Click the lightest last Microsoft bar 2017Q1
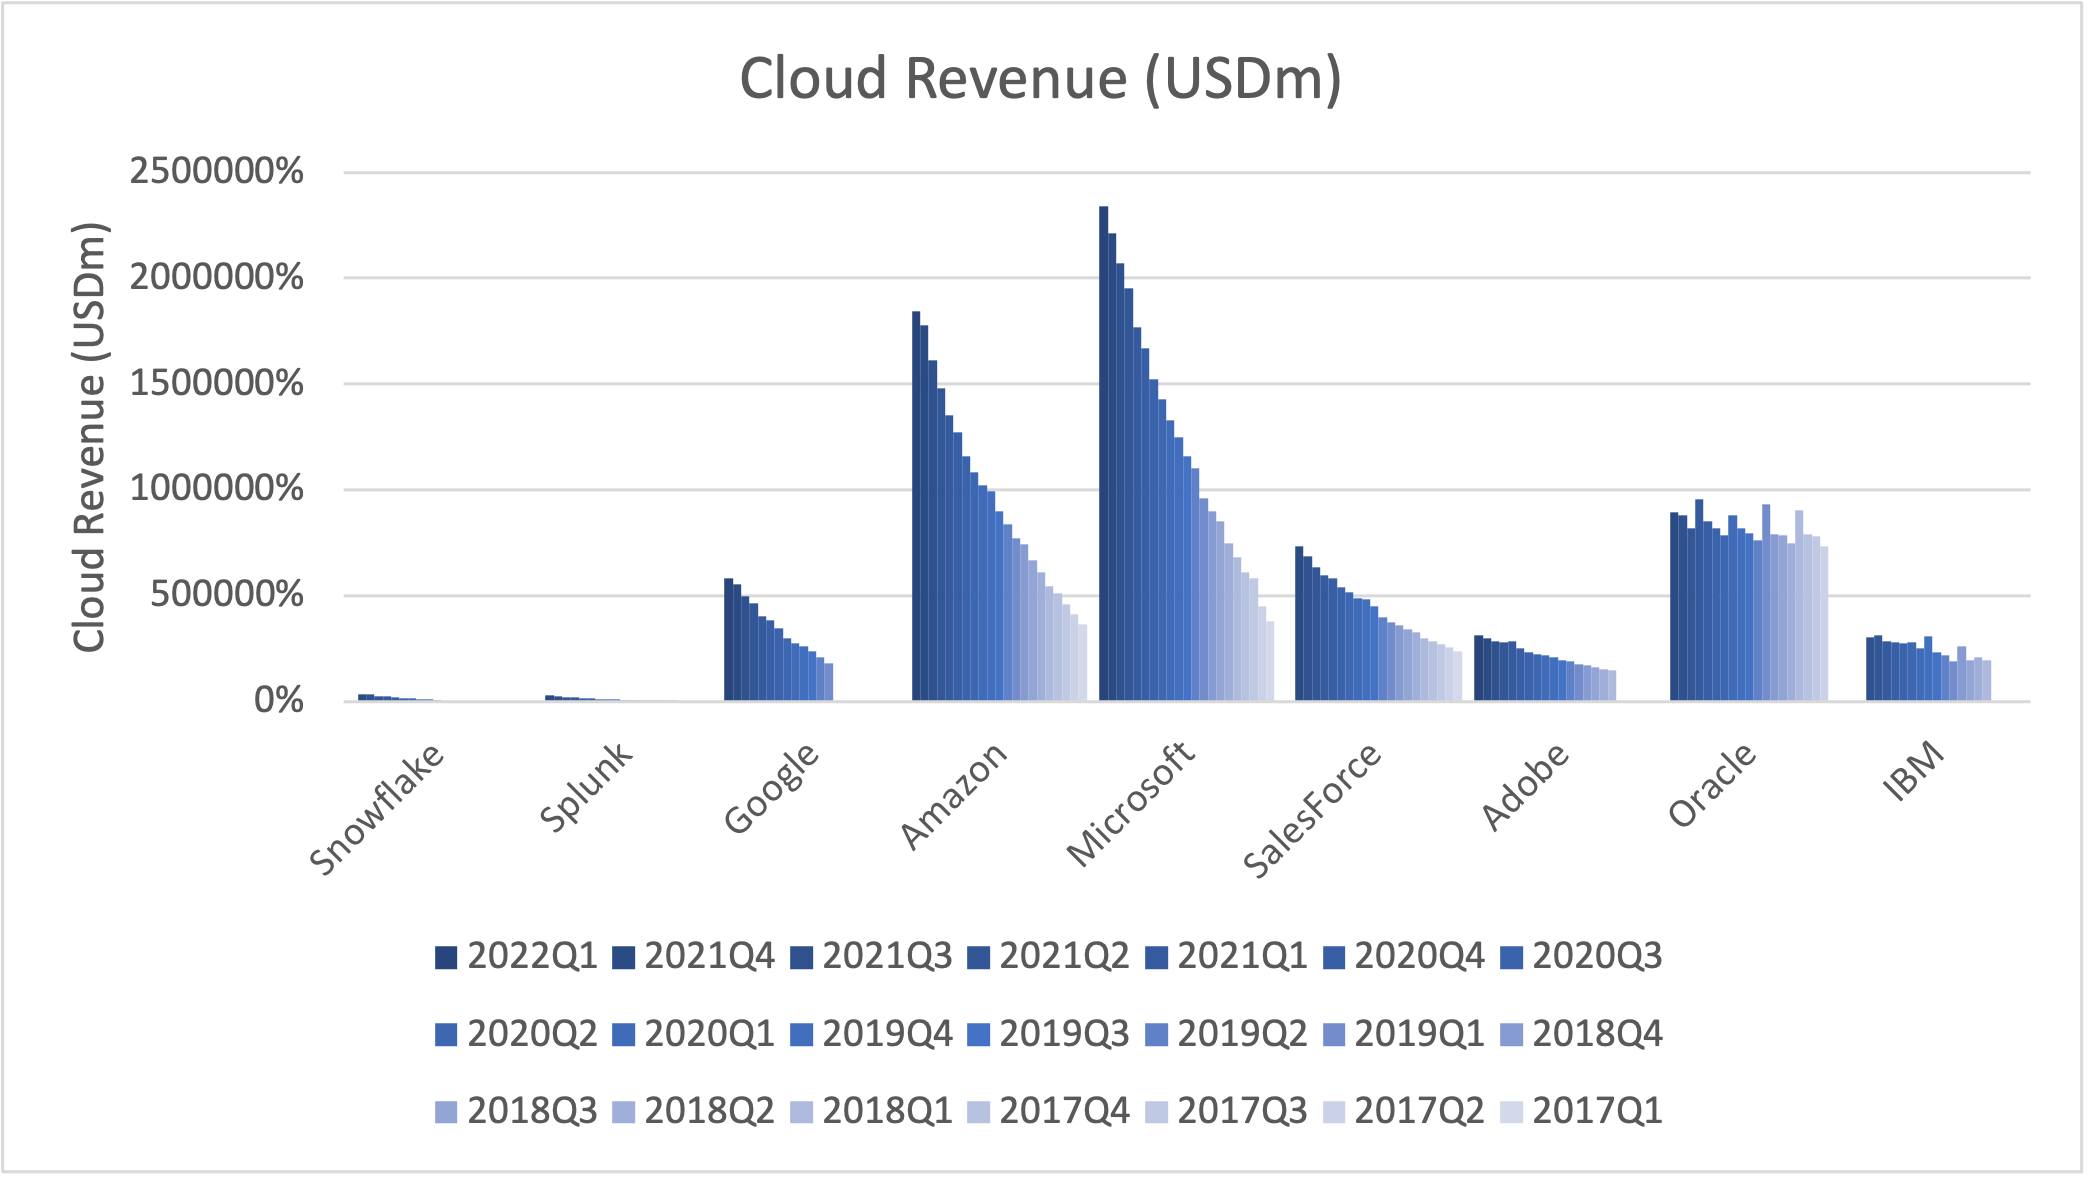Screen dimensions: 2090x1177 coord(1270,661)
